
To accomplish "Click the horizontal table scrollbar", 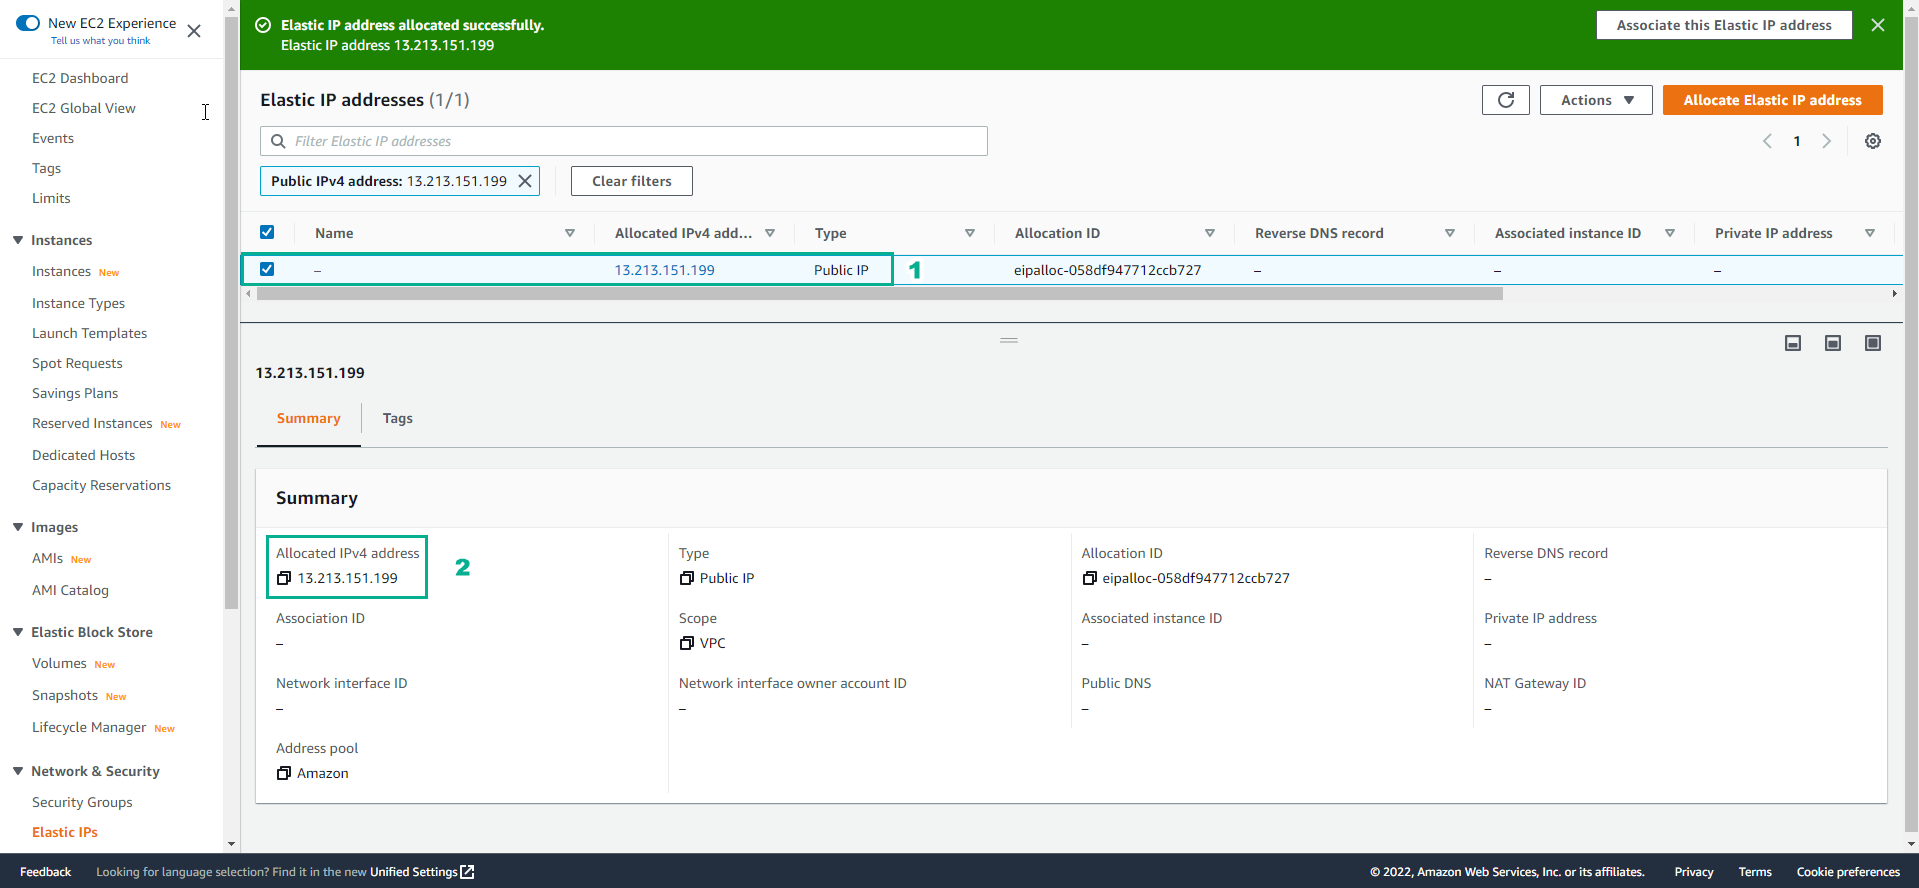I will pyautogui.click(x=880, y=294).
